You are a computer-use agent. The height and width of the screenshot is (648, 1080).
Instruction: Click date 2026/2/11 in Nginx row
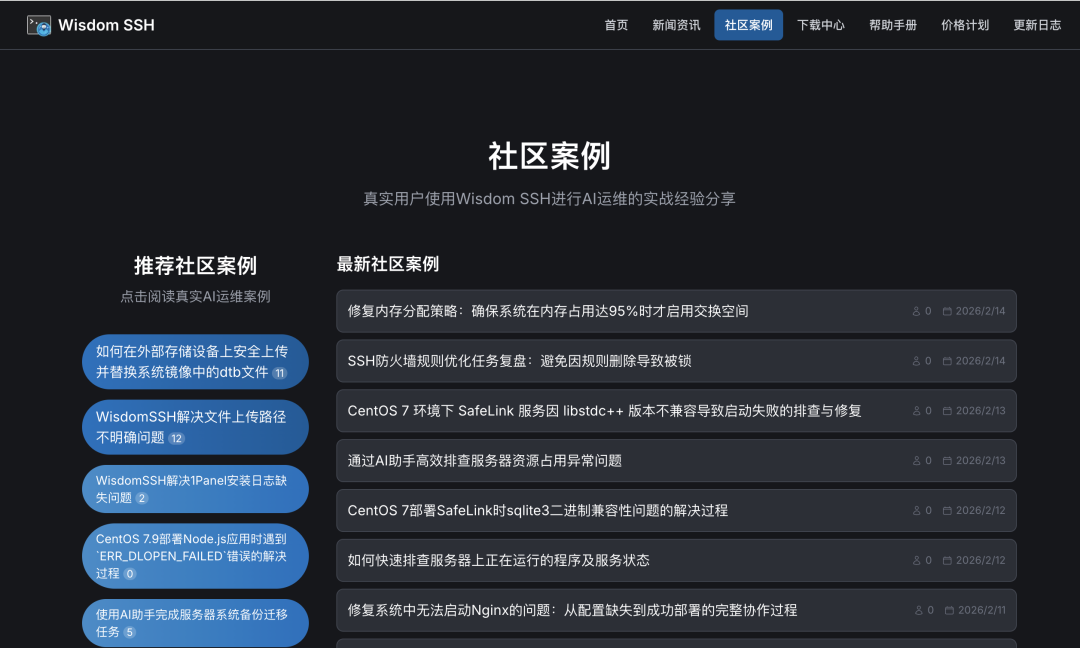982,610
